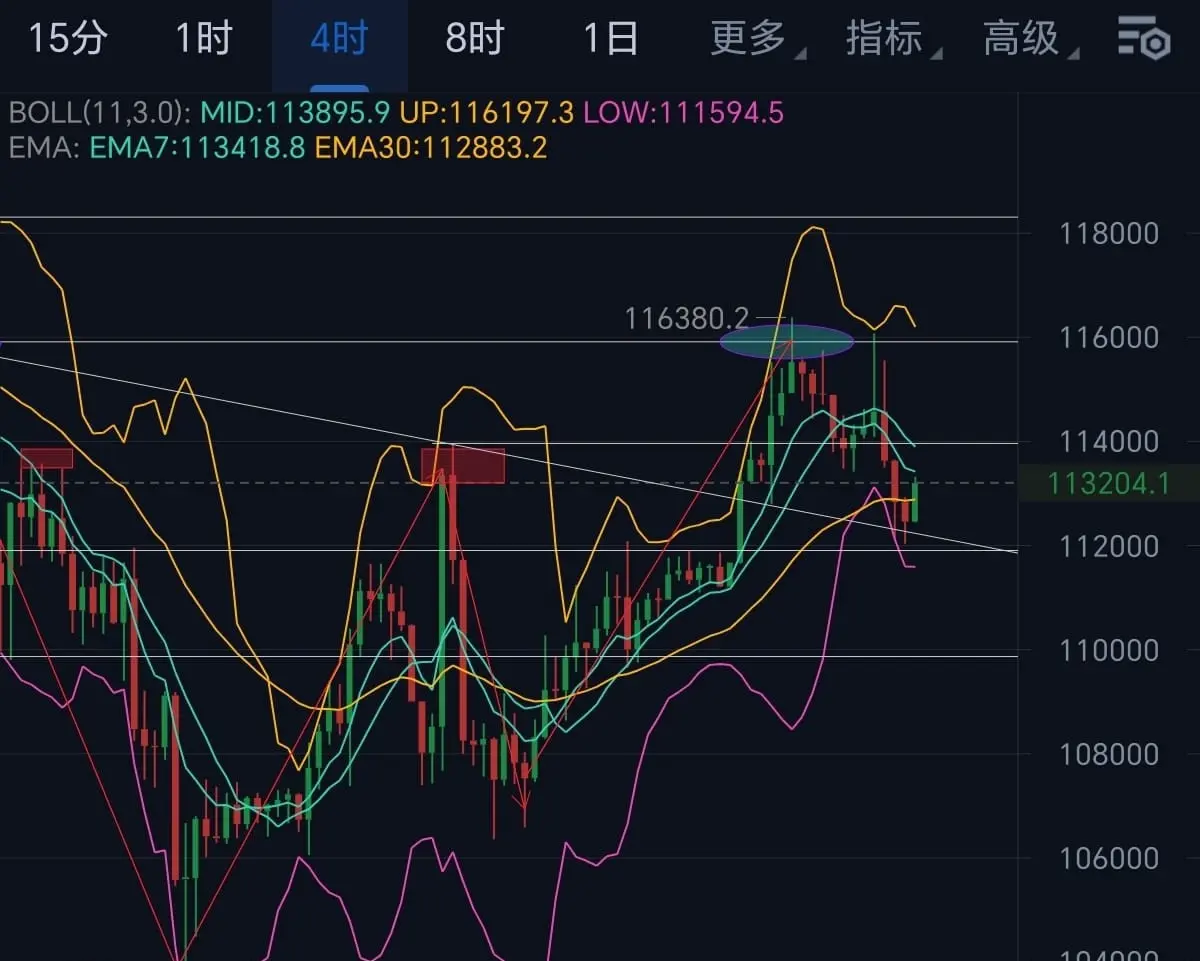Image resolution: width=1200 pixels, height=961 pixels.
Task: Click the 116380.2 high price marker
Action: point(686,319)
